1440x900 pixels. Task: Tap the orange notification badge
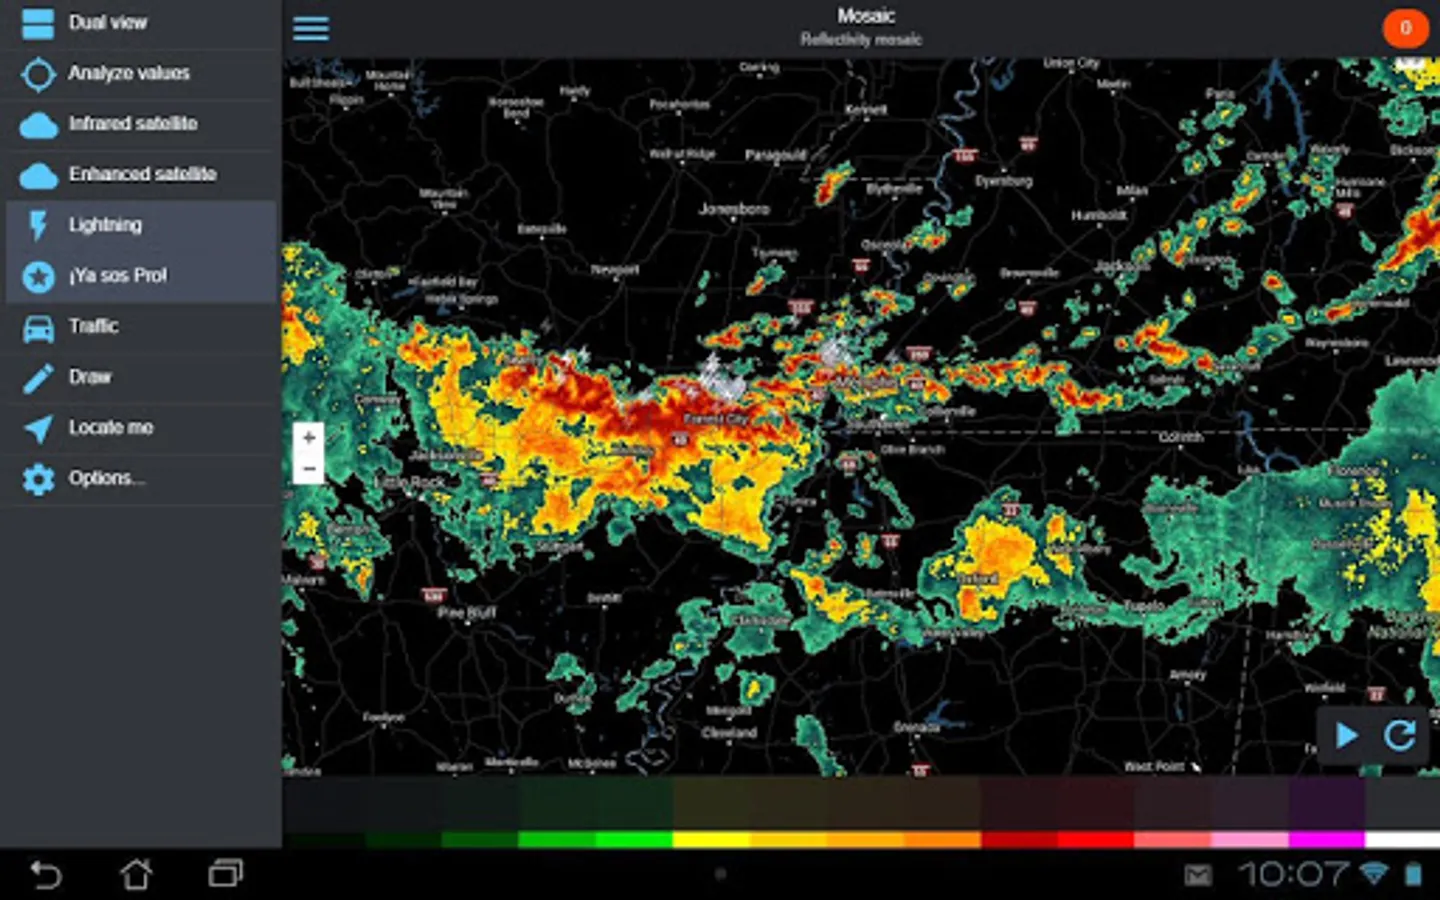click(x=1405, y=28)
